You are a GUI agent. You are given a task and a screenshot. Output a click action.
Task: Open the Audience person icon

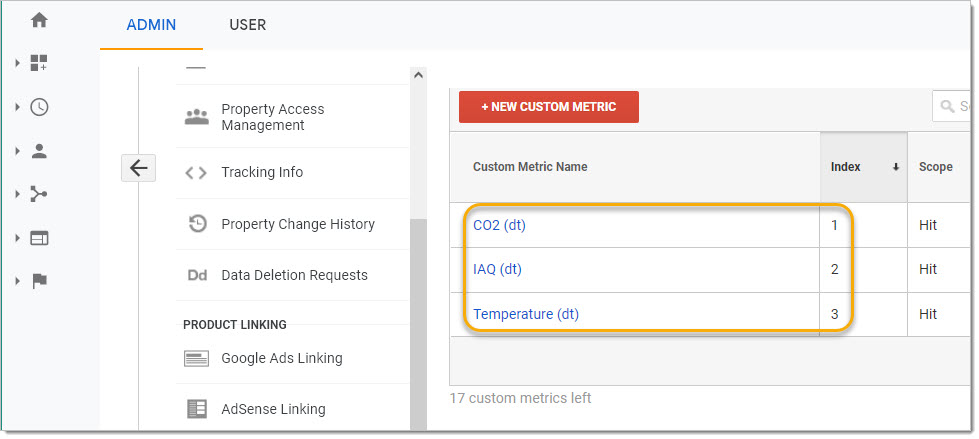(39, 151)
